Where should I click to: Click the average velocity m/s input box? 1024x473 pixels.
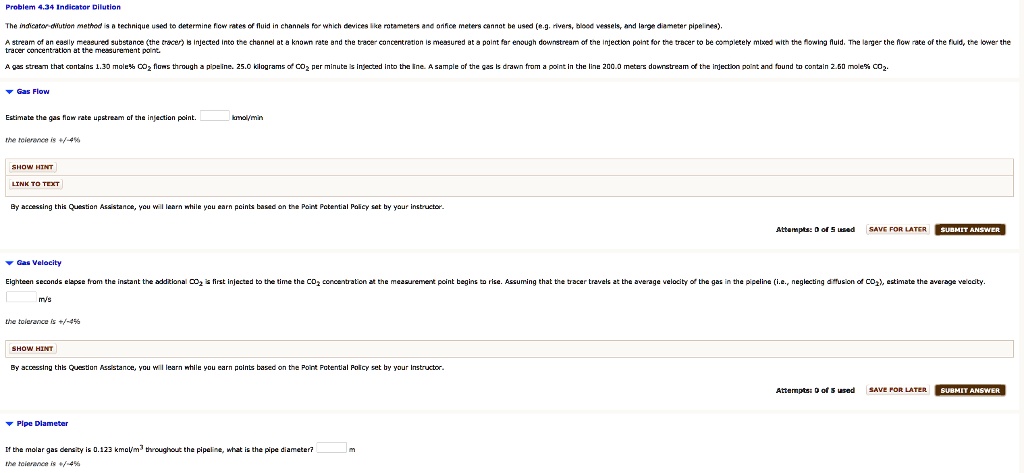pos(21,297)
